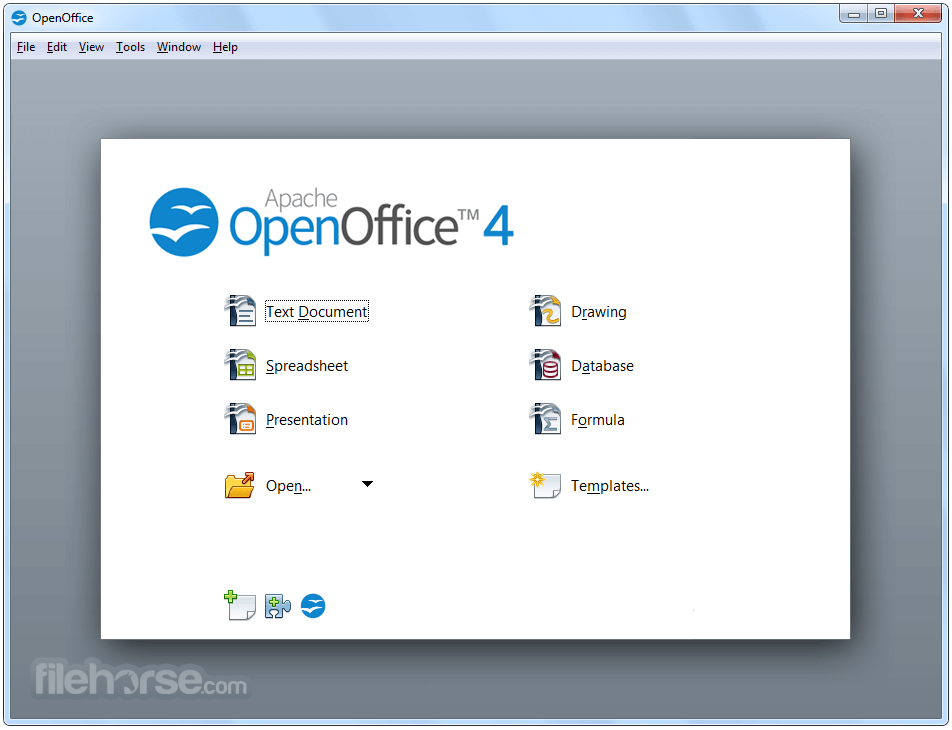This screenshot has width=952, height=730.
Task: Click the OpenOffice title bar app icon
Action: pos(19,18)
